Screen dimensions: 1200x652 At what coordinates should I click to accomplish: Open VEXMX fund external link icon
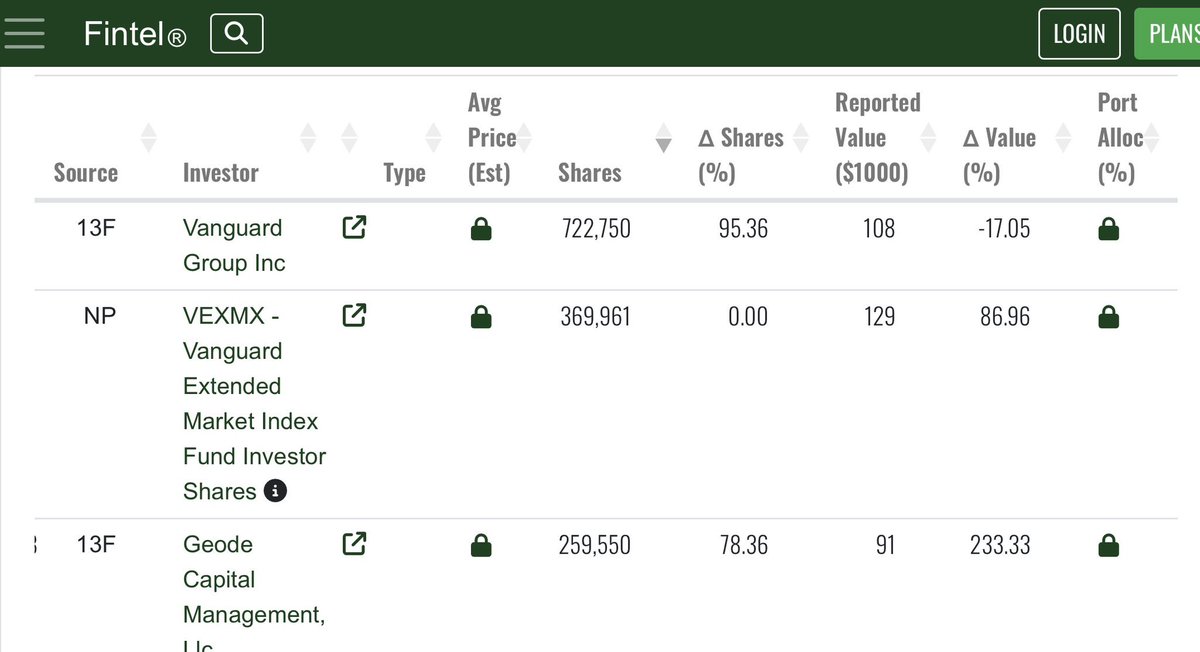point(354,316)
